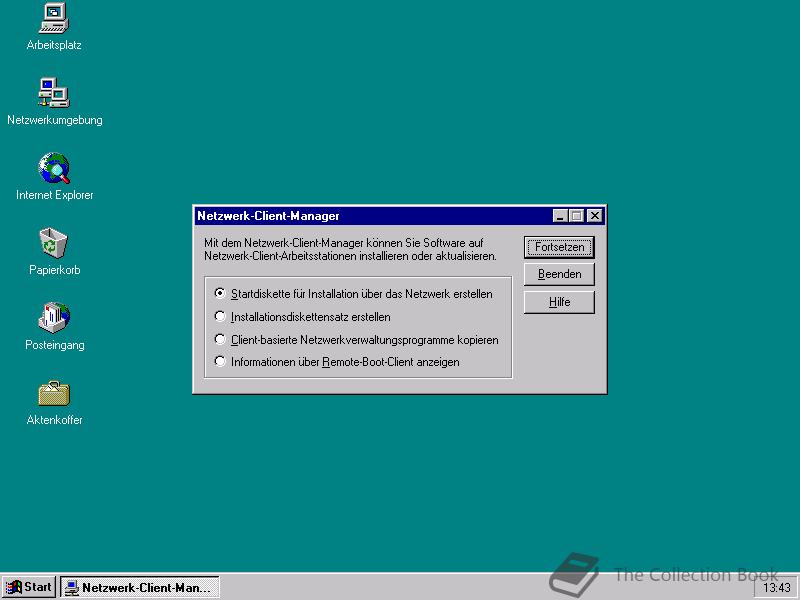Open the Start menu

(x=29, y=587)
